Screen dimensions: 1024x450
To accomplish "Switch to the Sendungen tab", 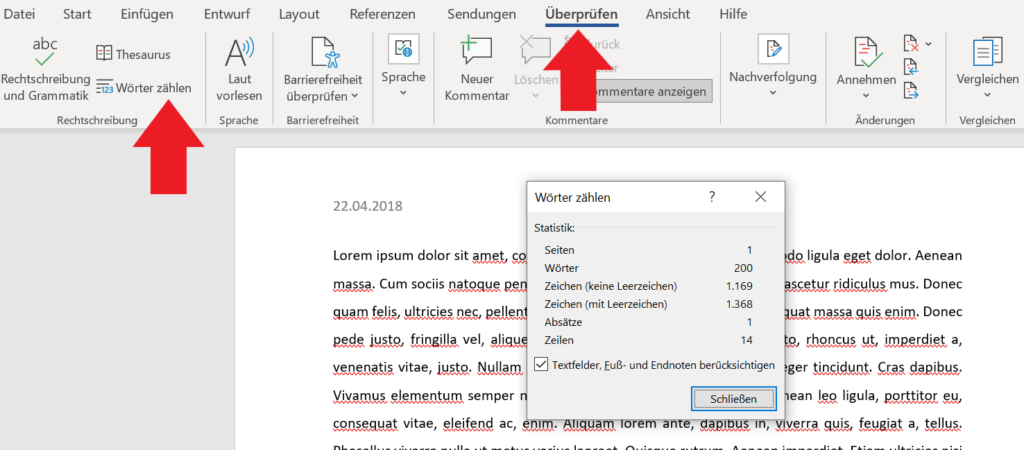I will pyautogui.click(x=481, y=14).
